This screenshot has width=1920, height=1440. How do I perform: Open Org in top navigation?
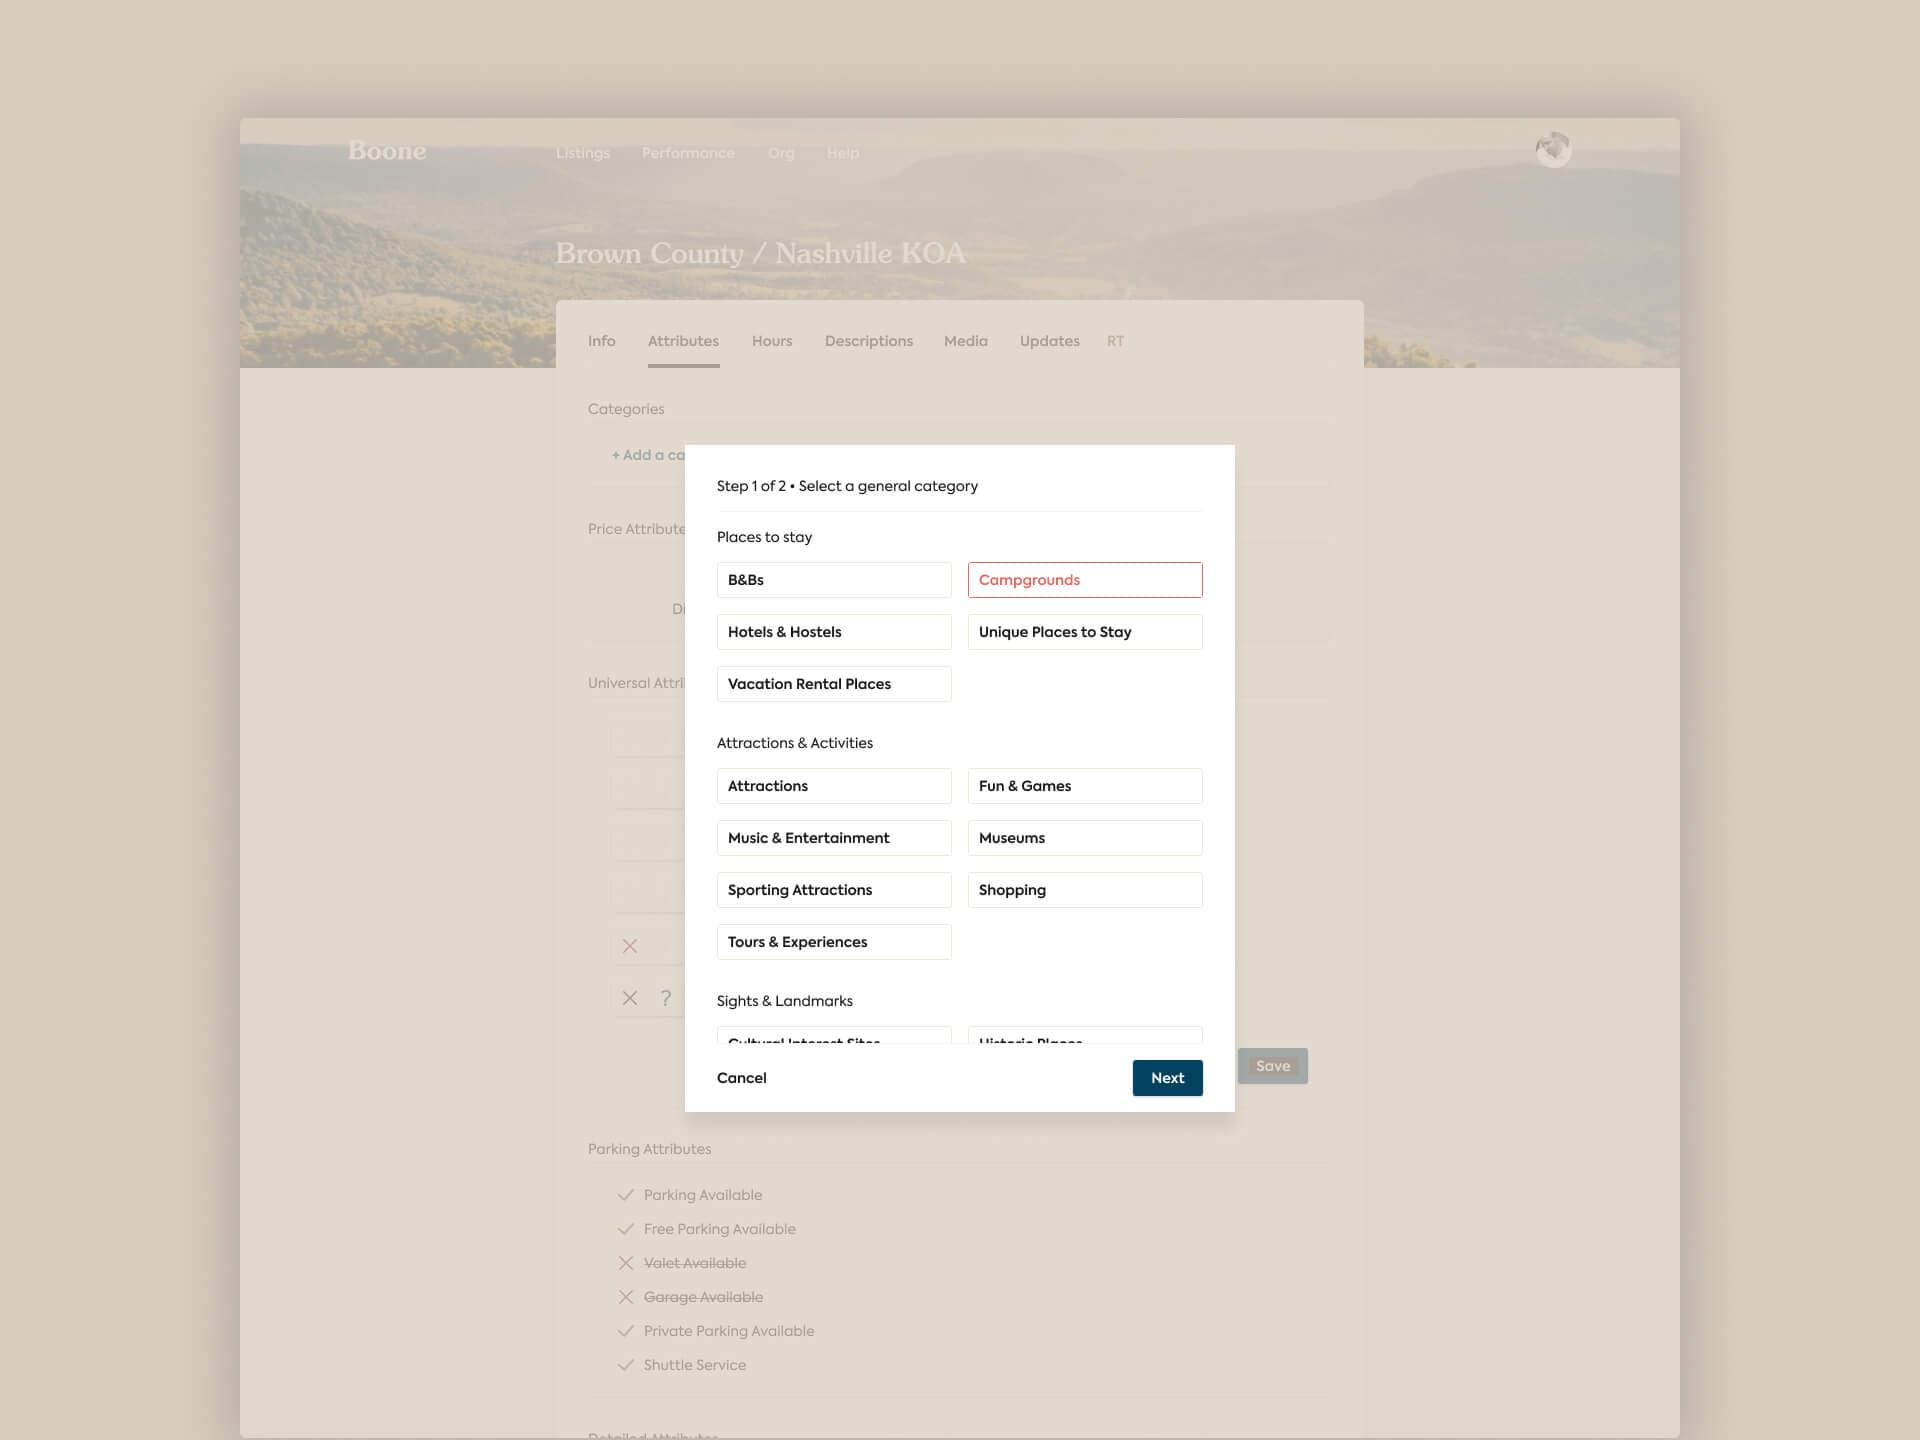click(x=781, y=153)
